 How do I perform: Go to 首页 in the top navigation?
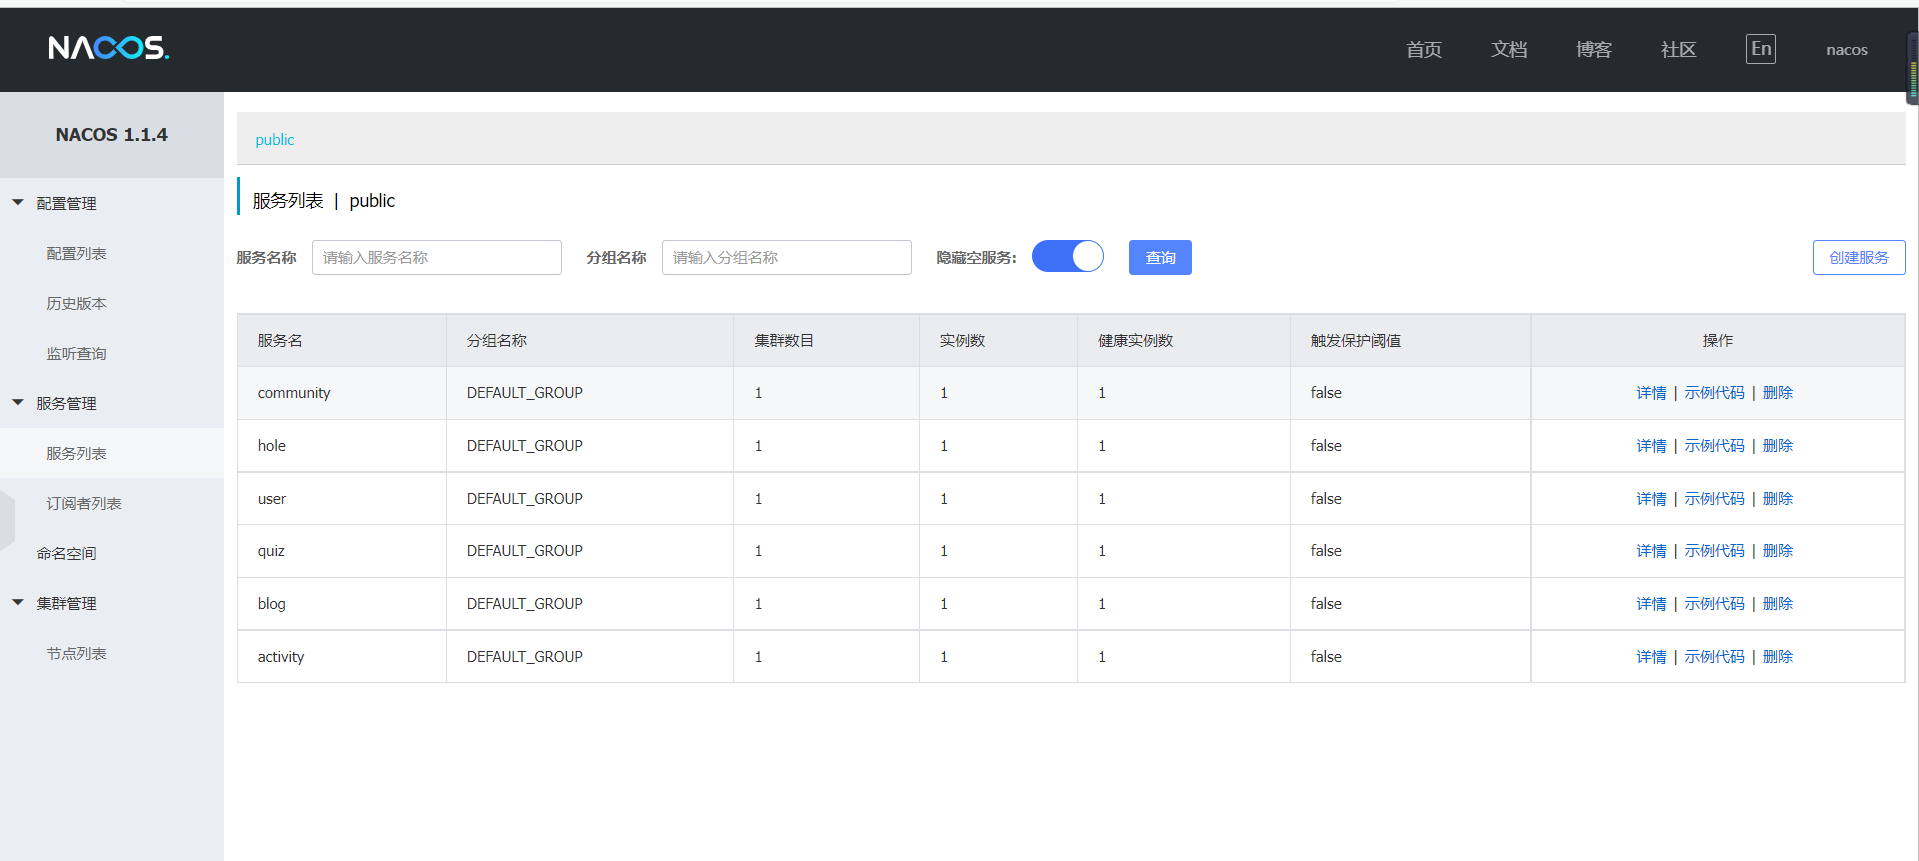(1424, 50)
